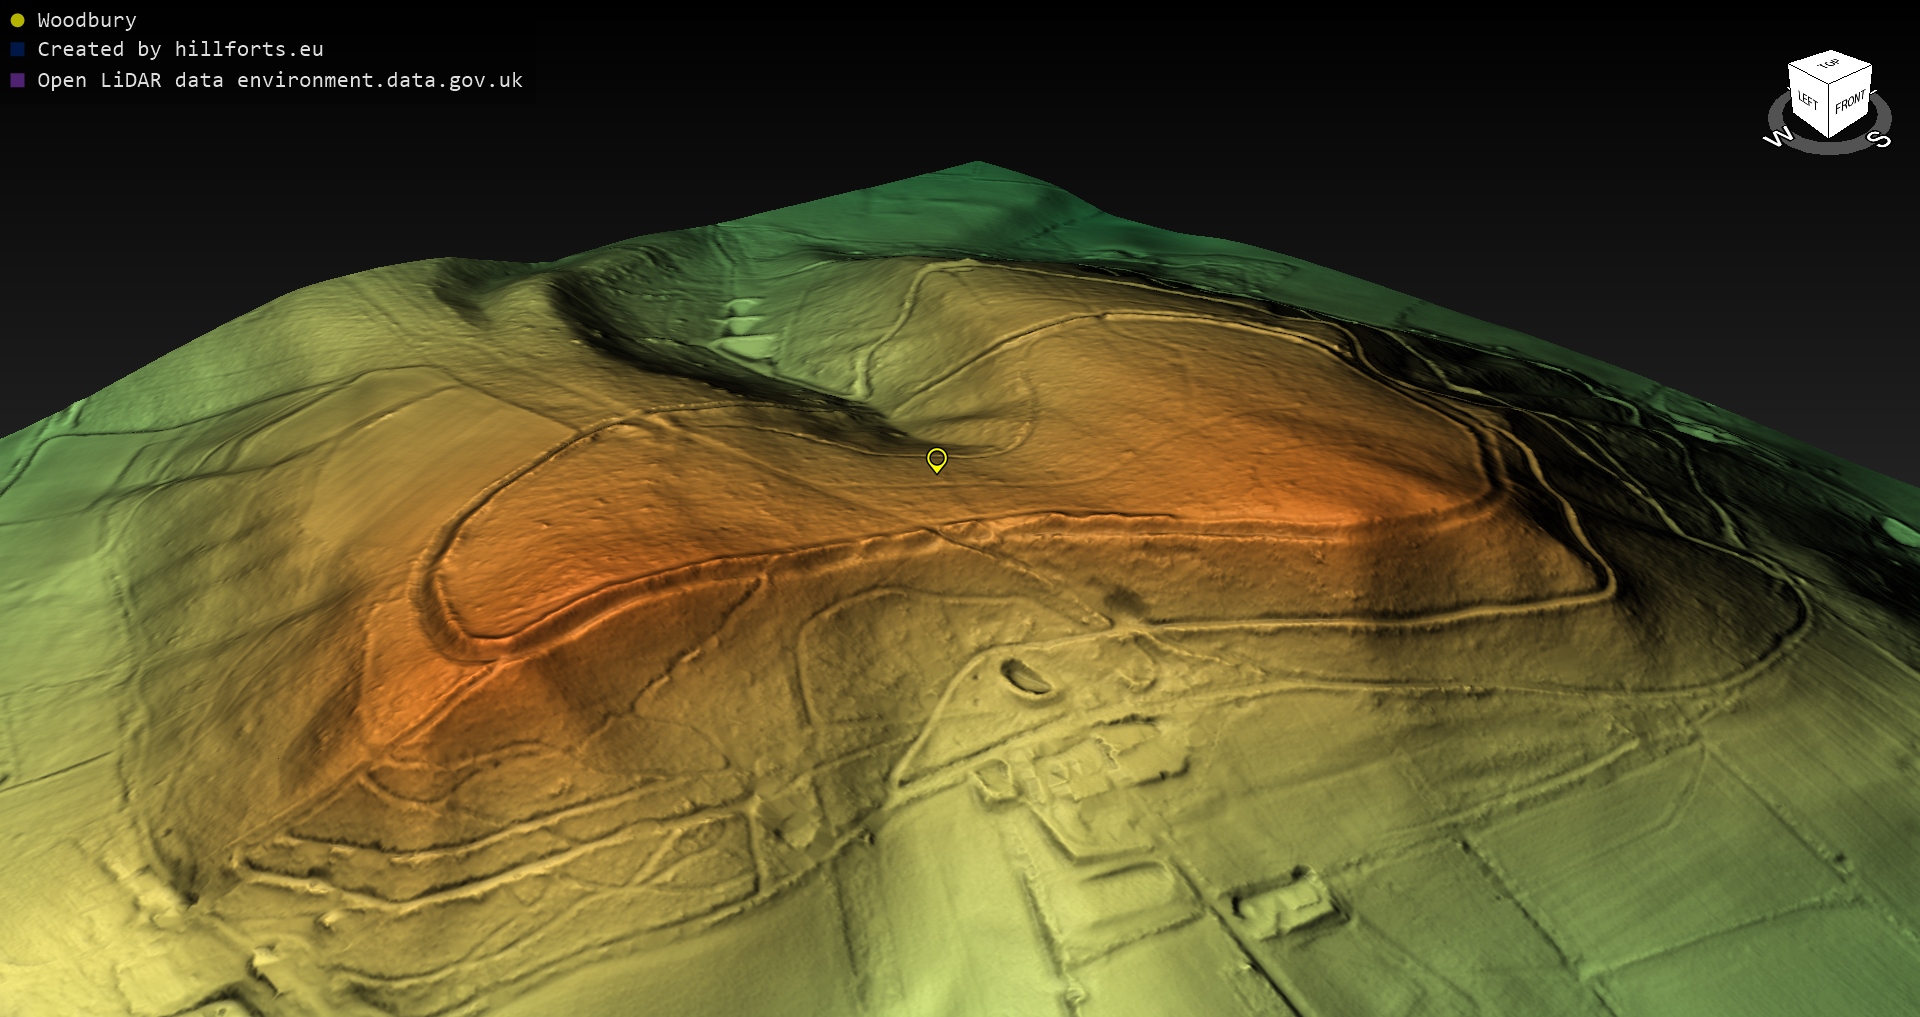Click the purple legend square
This screenshot has height=1017, width=1920.
(17, 80)
